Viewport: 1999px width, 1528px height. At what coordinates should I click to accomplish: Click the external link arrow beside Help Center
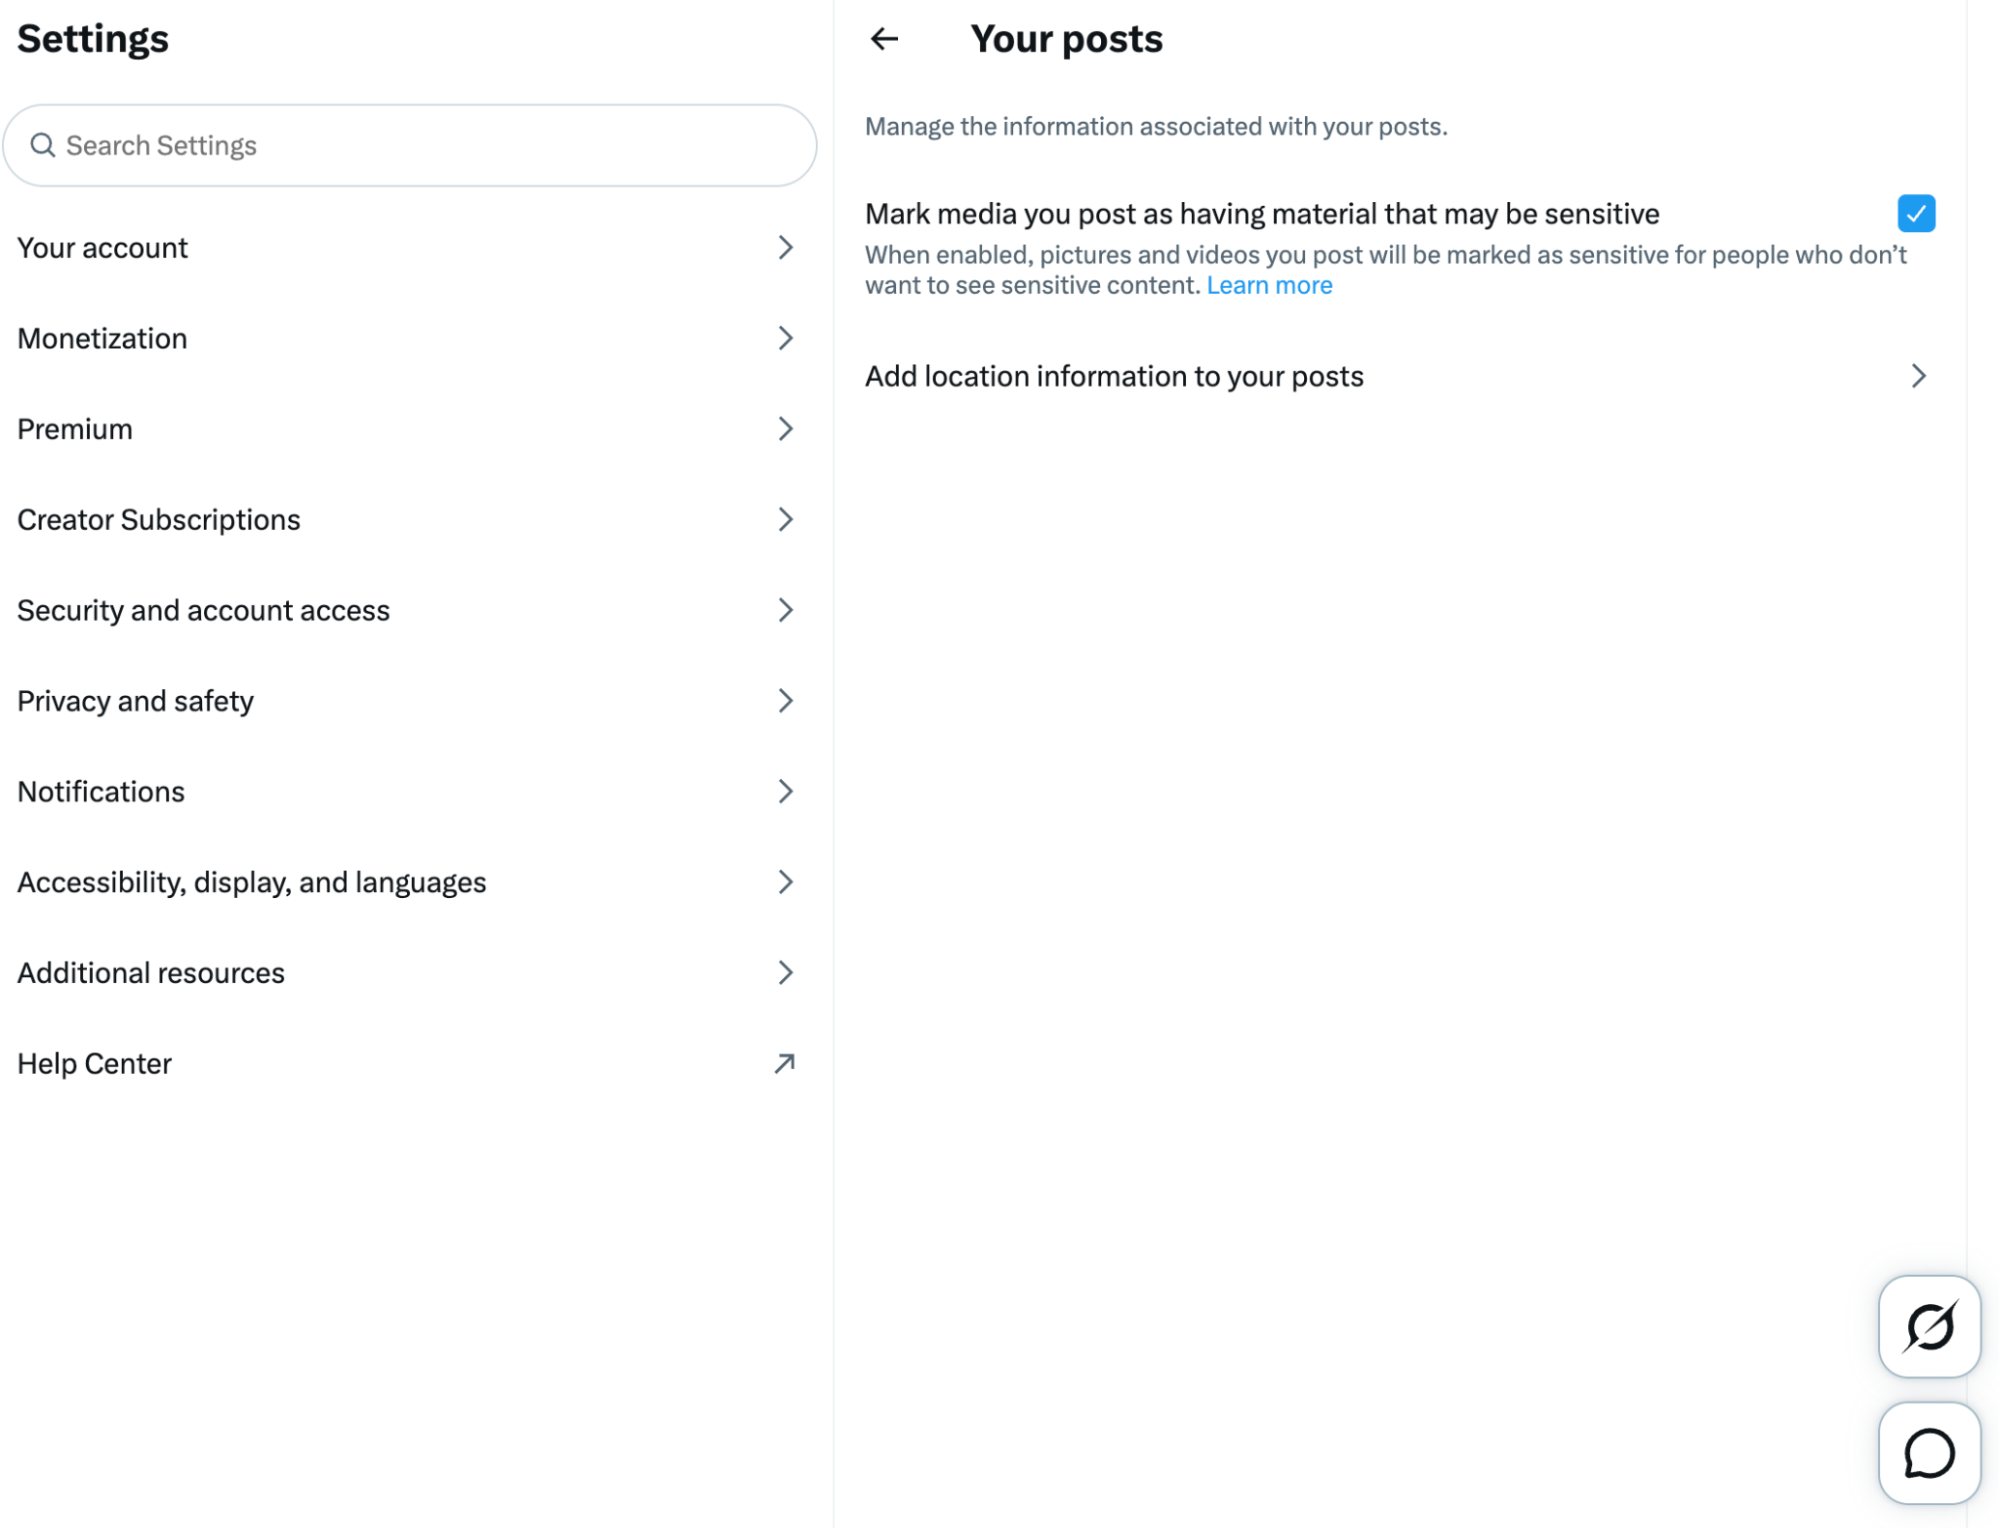tap(785, 1062)
